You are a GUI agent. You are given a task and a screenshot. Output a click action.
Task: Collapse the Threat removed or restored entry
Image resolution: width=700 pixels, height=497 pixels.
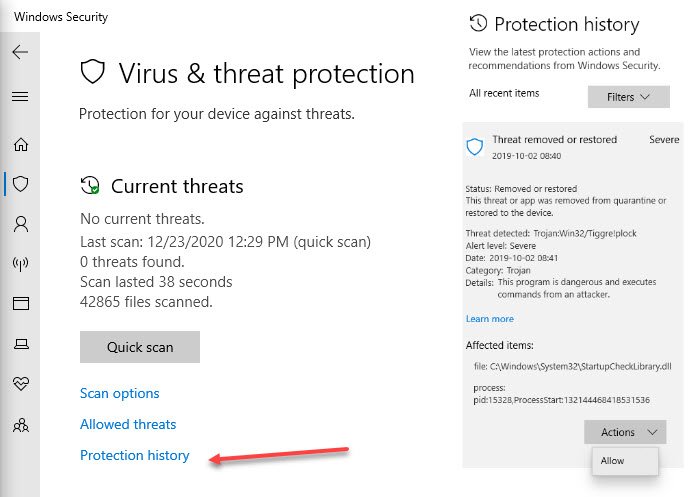(554, 140)
